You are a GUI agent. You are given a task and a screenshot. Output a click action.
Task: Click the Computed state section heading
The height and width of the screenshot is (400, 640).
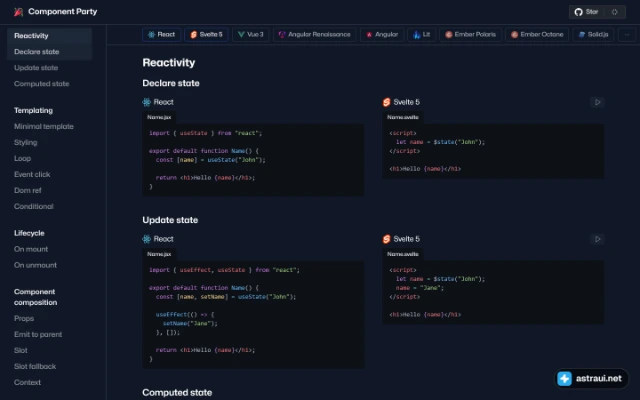[x=177, y=393]
